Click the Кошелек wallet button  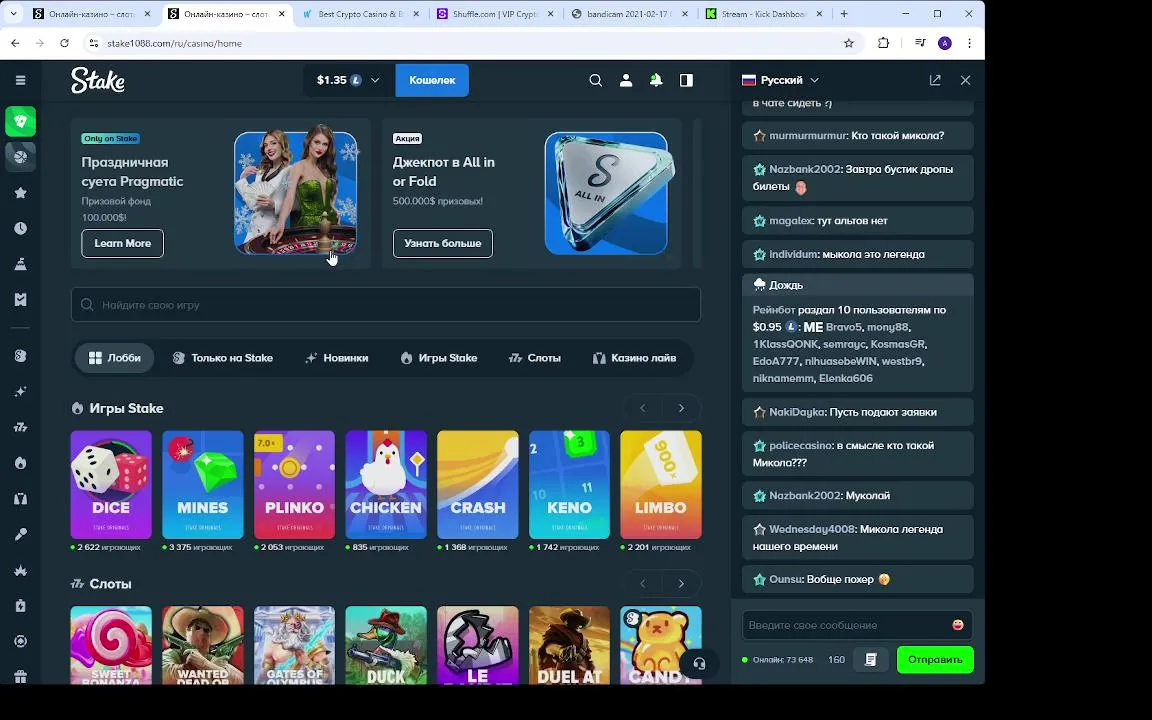click(432, 80)
